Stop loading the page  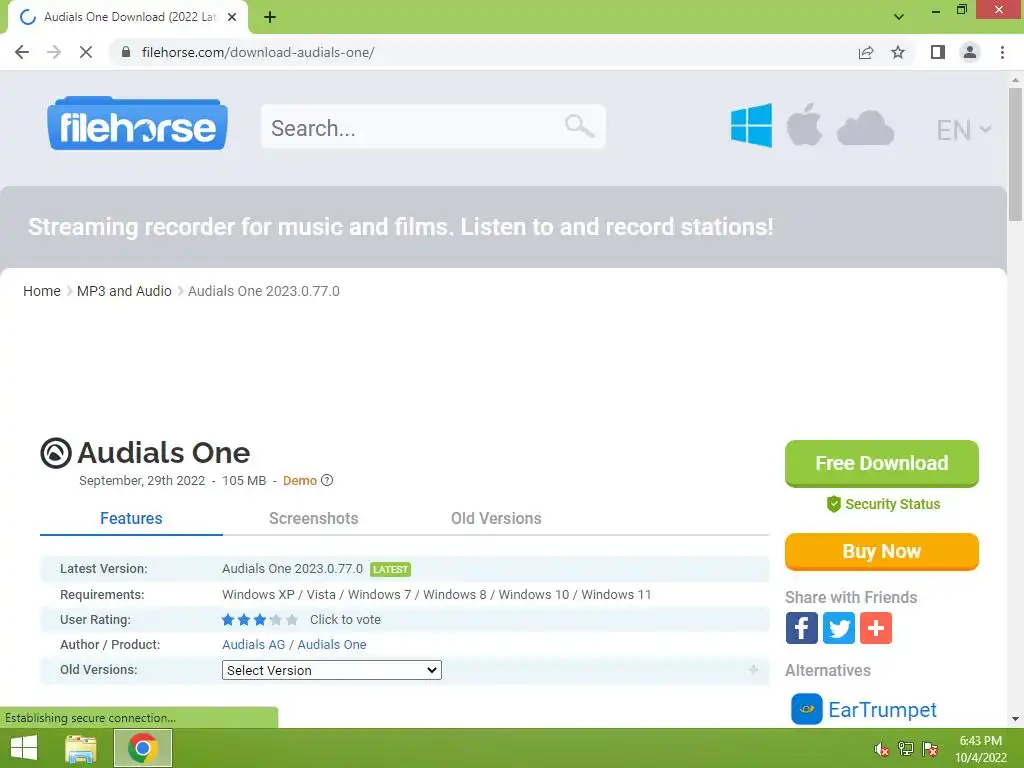point(86,52)
